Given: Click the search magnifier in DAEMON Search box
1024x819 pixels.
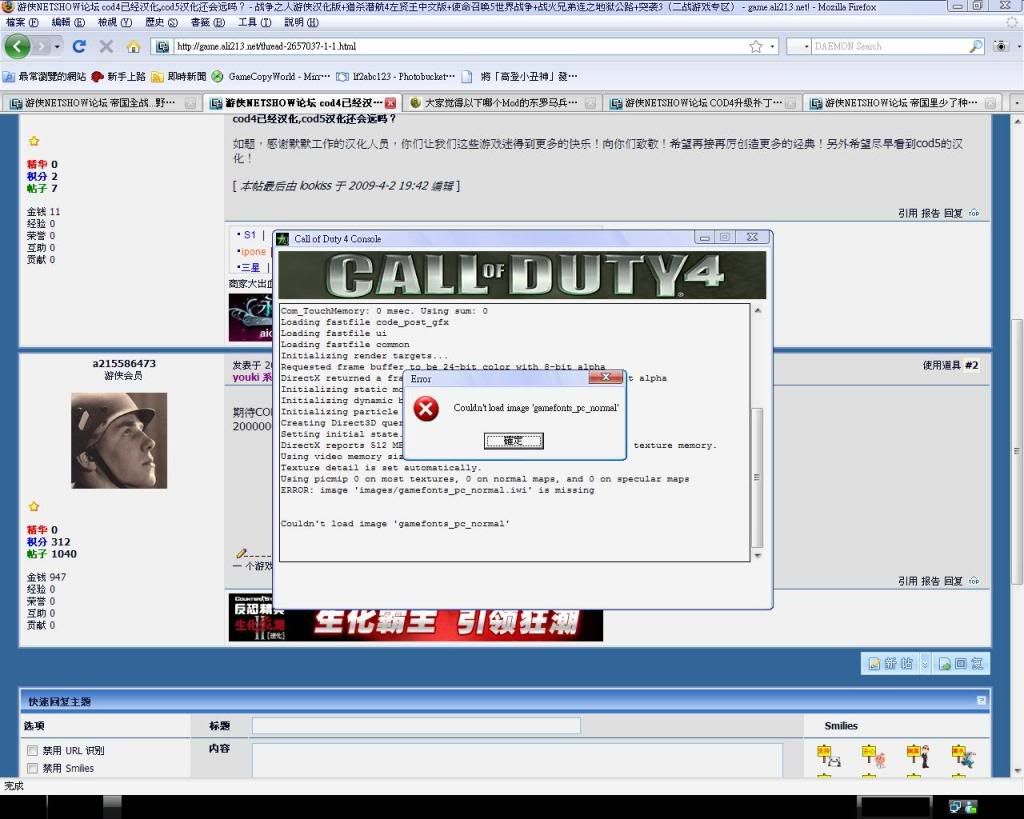Looking at the screenshot, I should (976, 46).
